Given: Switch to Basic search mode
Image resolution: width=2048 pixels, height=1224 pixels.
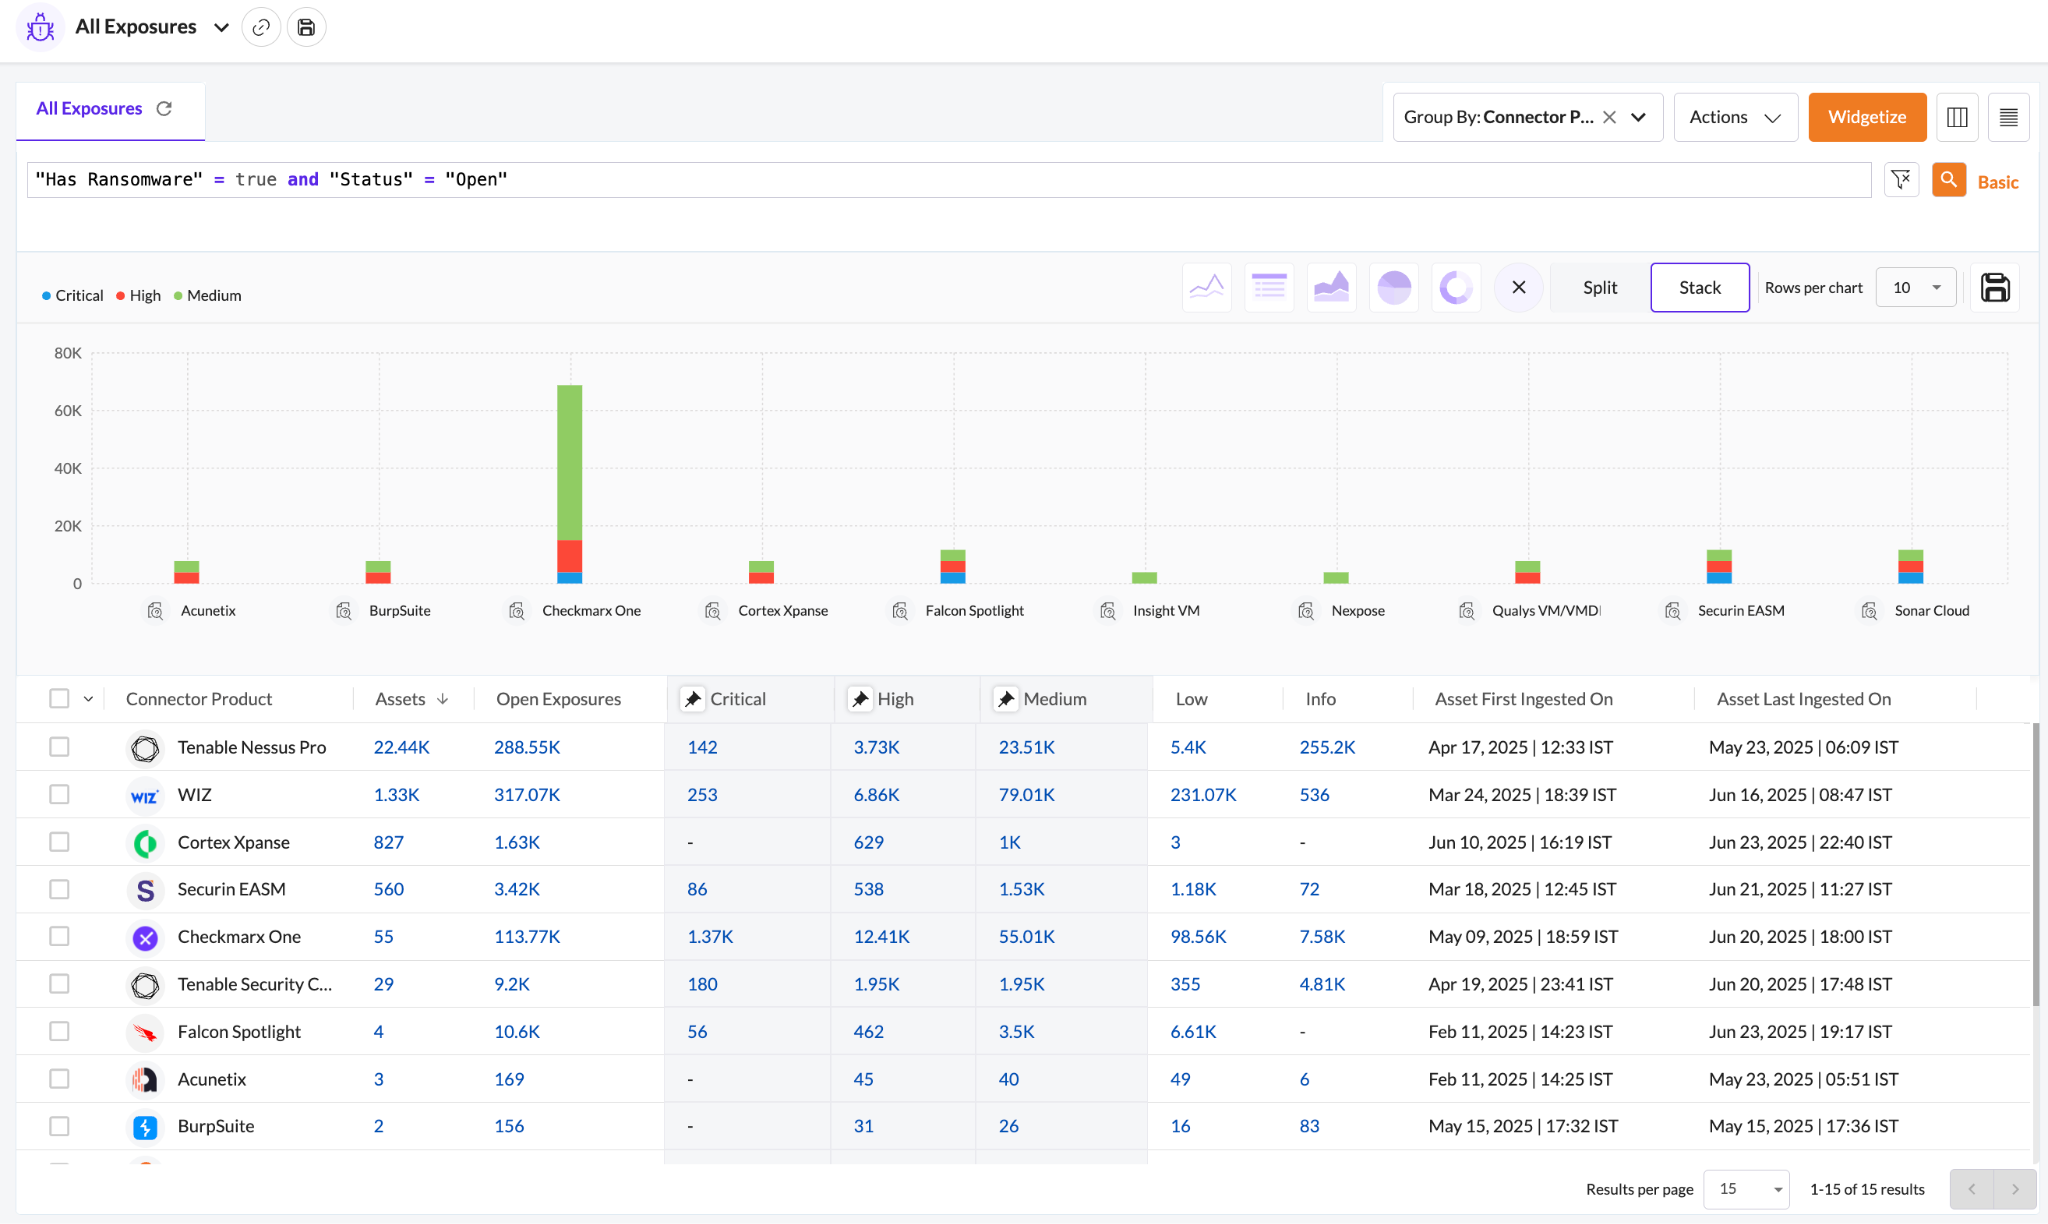Looking at the screenshot, I should (1998, 182).
